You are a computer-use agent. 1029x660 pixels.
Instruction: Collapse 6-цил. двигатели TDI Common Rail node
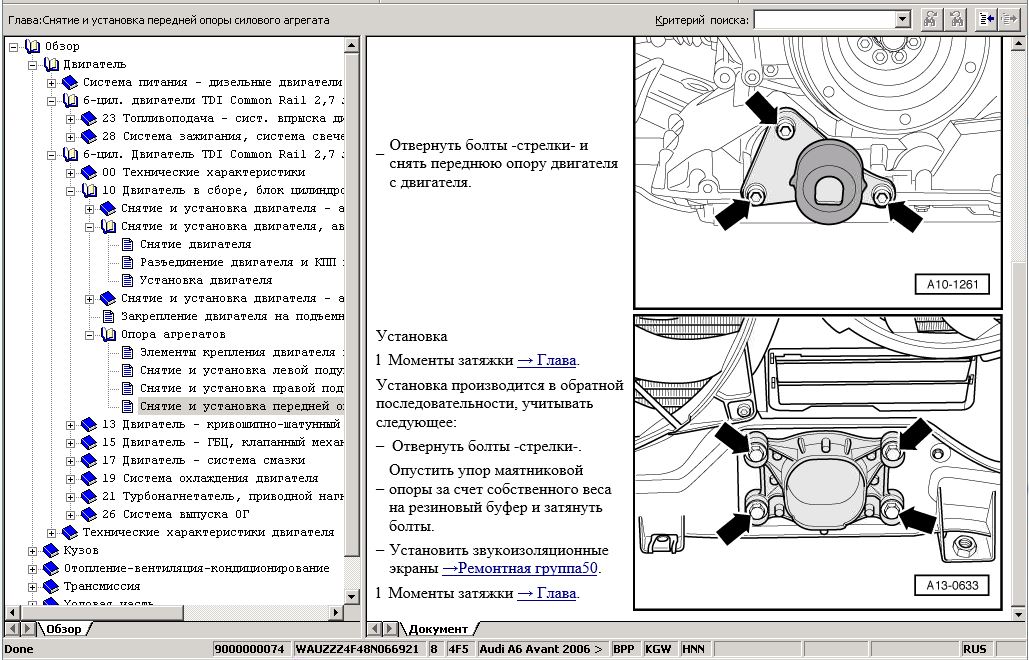(x=51, y=101)
